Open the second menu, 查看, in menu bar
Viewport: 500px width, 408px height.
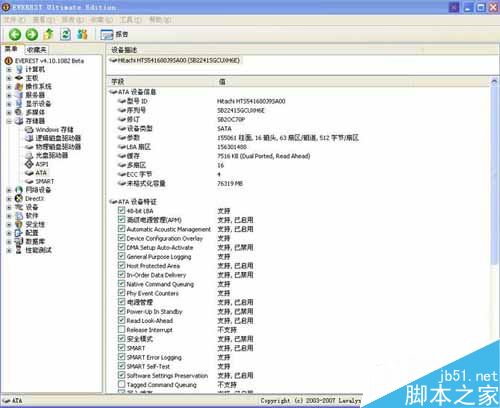tap(43, 20)
